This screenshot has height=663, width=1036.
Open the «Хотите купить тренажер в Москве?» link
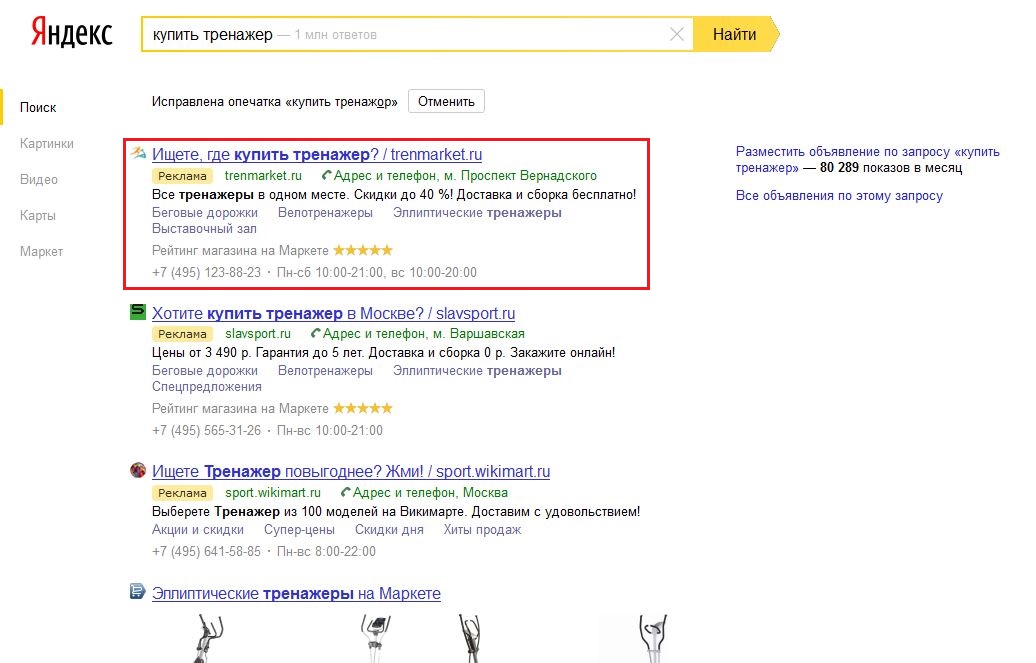(x=333, y=313)
